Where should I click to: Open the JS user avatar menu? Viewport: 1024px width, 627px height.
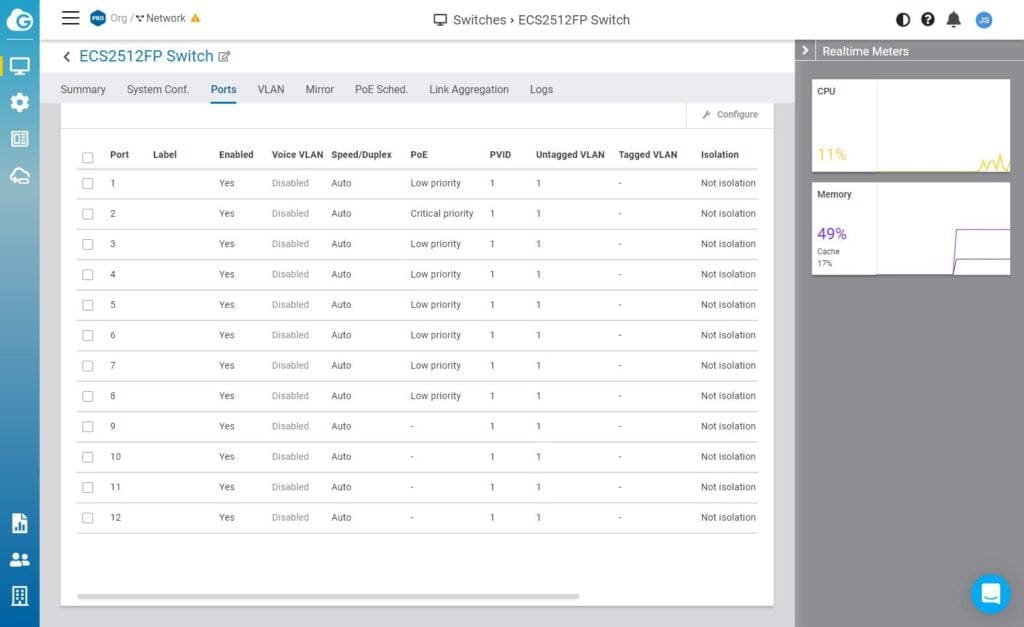[984, 19]
